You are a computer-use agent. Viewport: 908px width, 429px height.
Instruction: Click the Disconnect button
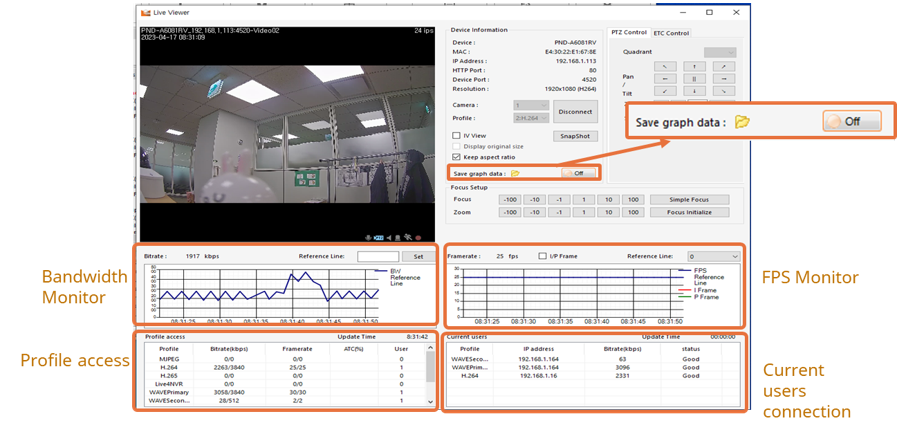[575, 111]
